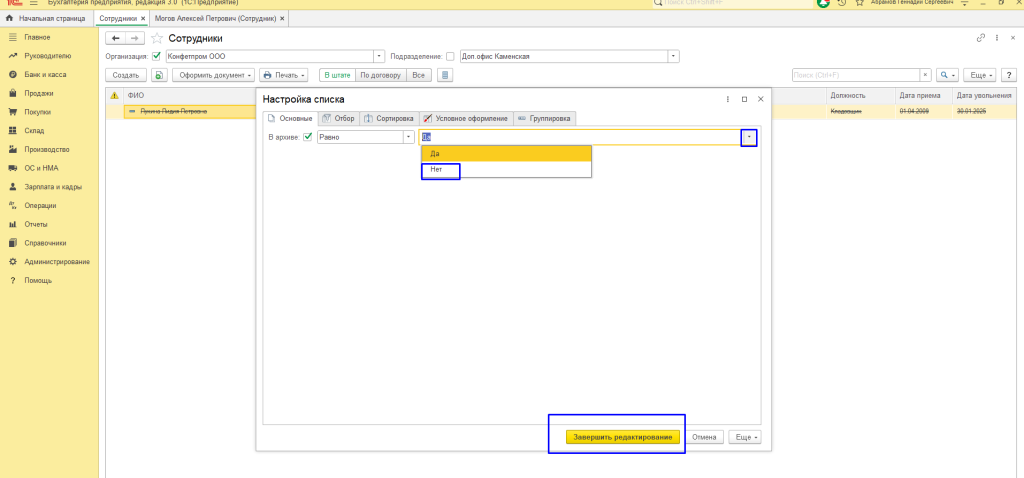
Task: Click the copy link chain icon
Action: (980, 38)
